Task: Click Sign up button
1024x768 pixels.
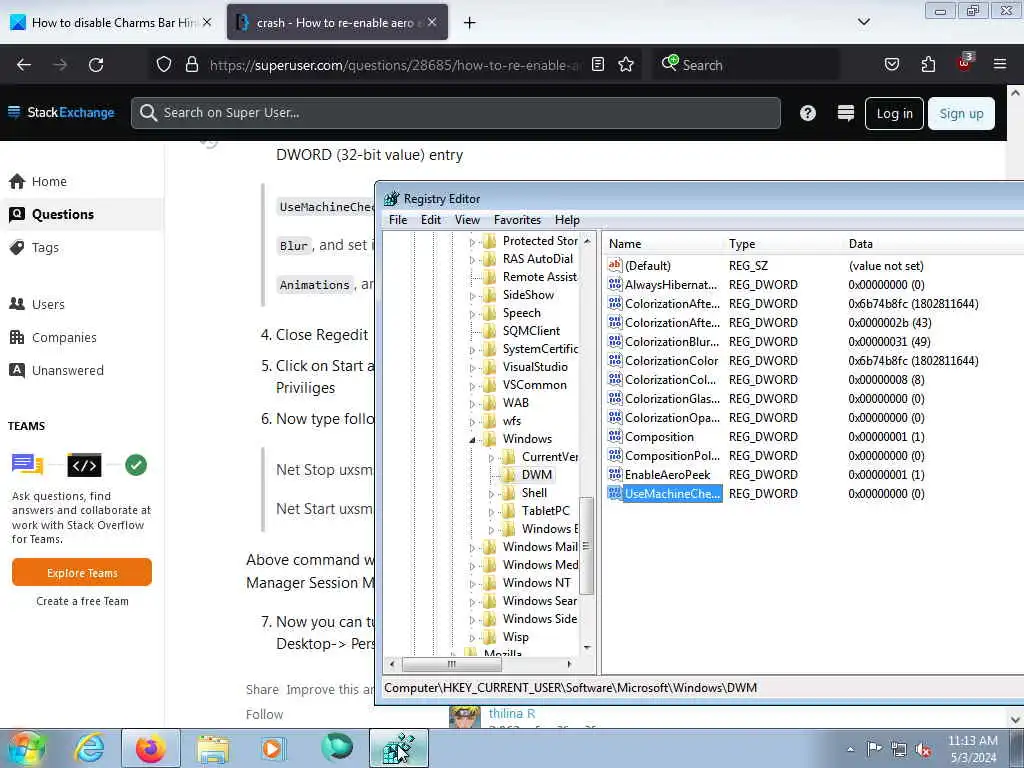Action: click(961, 114)
